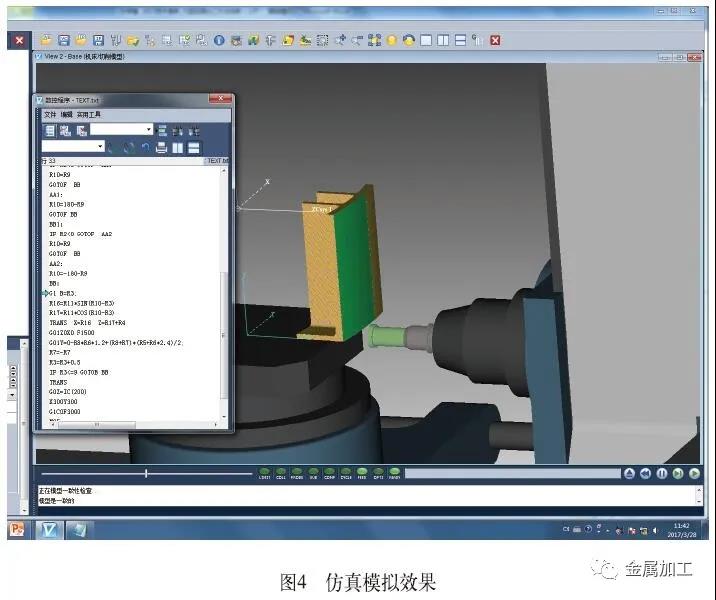Screen dimensions: 716x600
Task: Click code line 'G1 B=R3'
Action: tap(63, 293)
